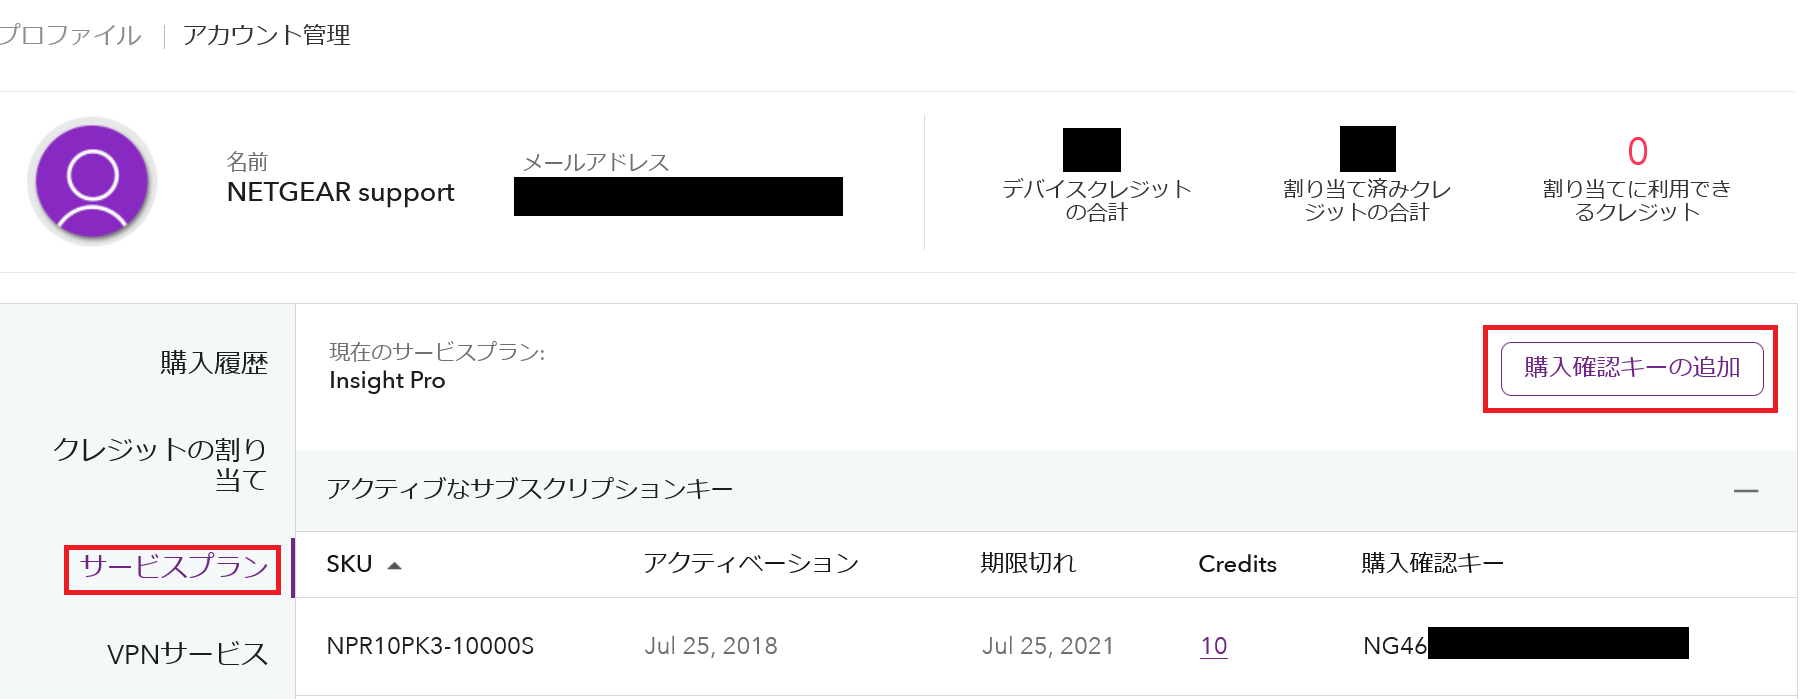The image size is (1801, 699).
Task: Click the 期限切れ column header
Action: 1028,564
